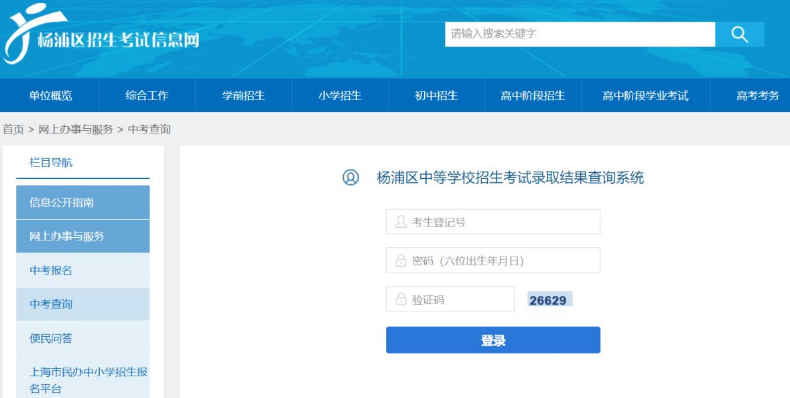Click the 杨浦区中等学校招生考试录取结果查询系统 heading
The height and width of the screenshot is (398, 790).
[510, 177]
